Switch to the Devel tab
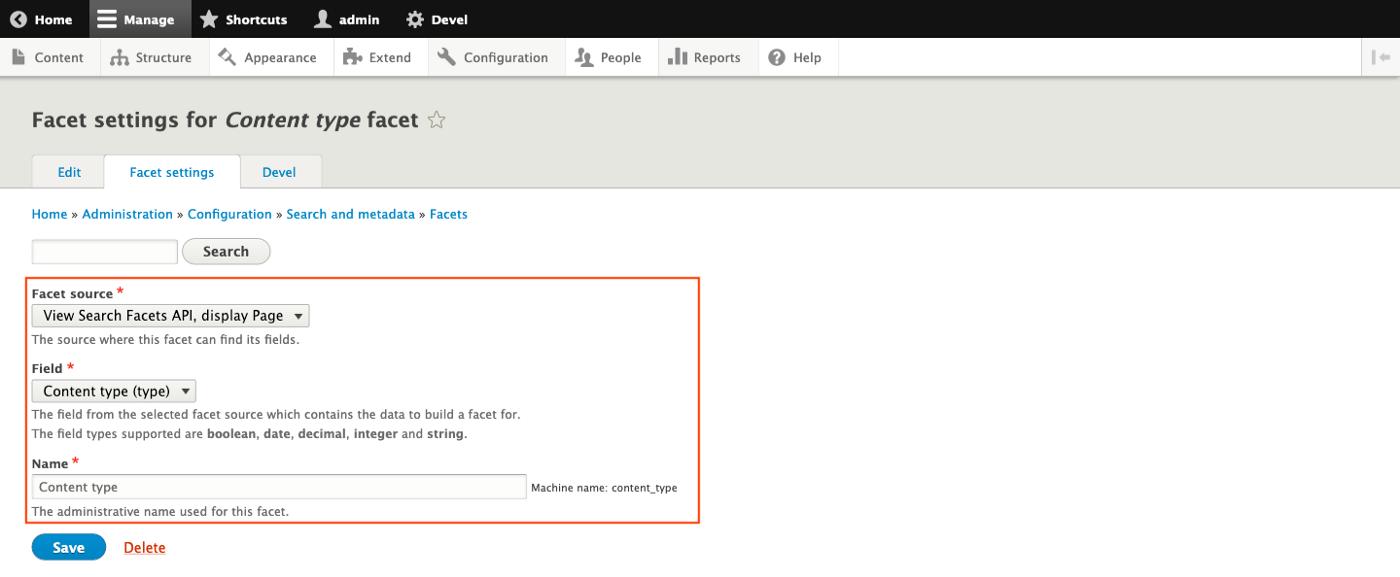1400x577 pixels. pyautogui.click(x=281, y=171)
